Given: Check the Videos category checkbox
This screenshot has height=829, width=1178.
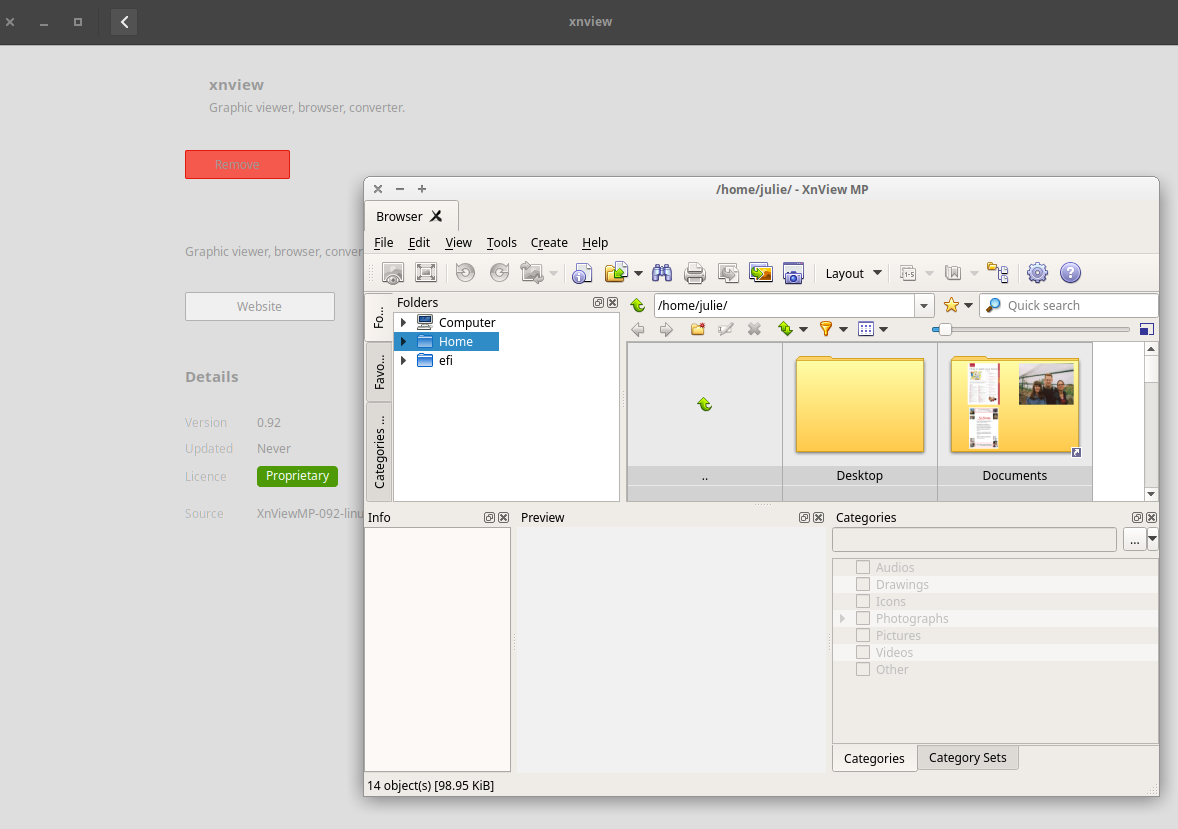Looking at the screenshot, I should pyautogui.click(x=862, y=653).
